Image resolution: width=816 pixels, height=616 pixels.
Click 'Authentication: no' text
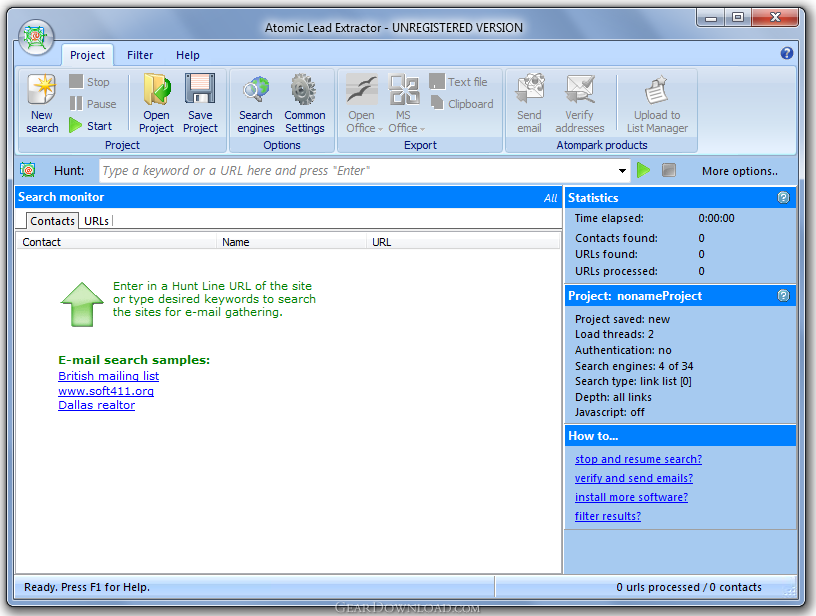(623, 350)
